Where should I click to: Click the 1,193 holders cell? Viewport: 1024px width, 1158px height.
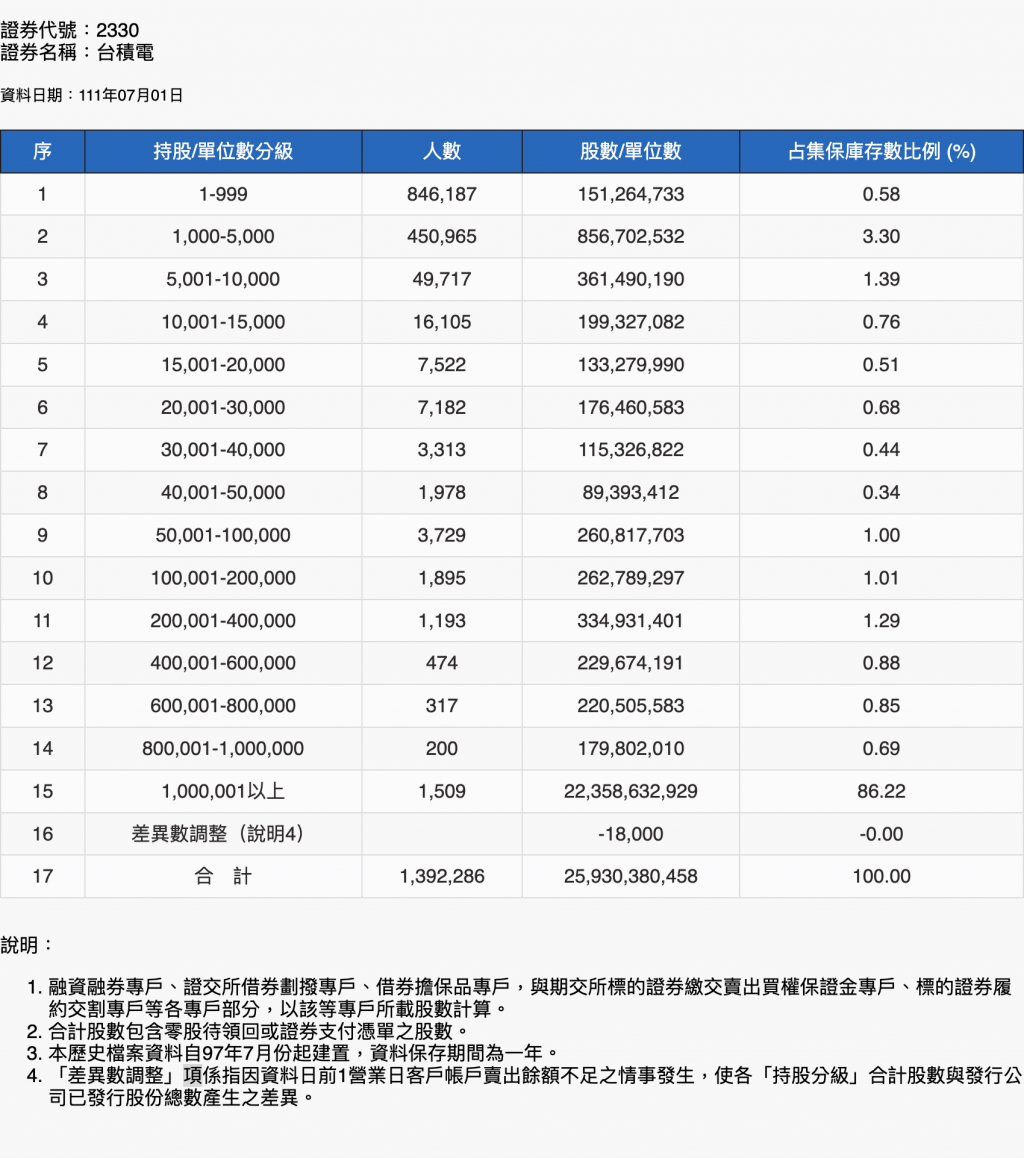point(441,621)
